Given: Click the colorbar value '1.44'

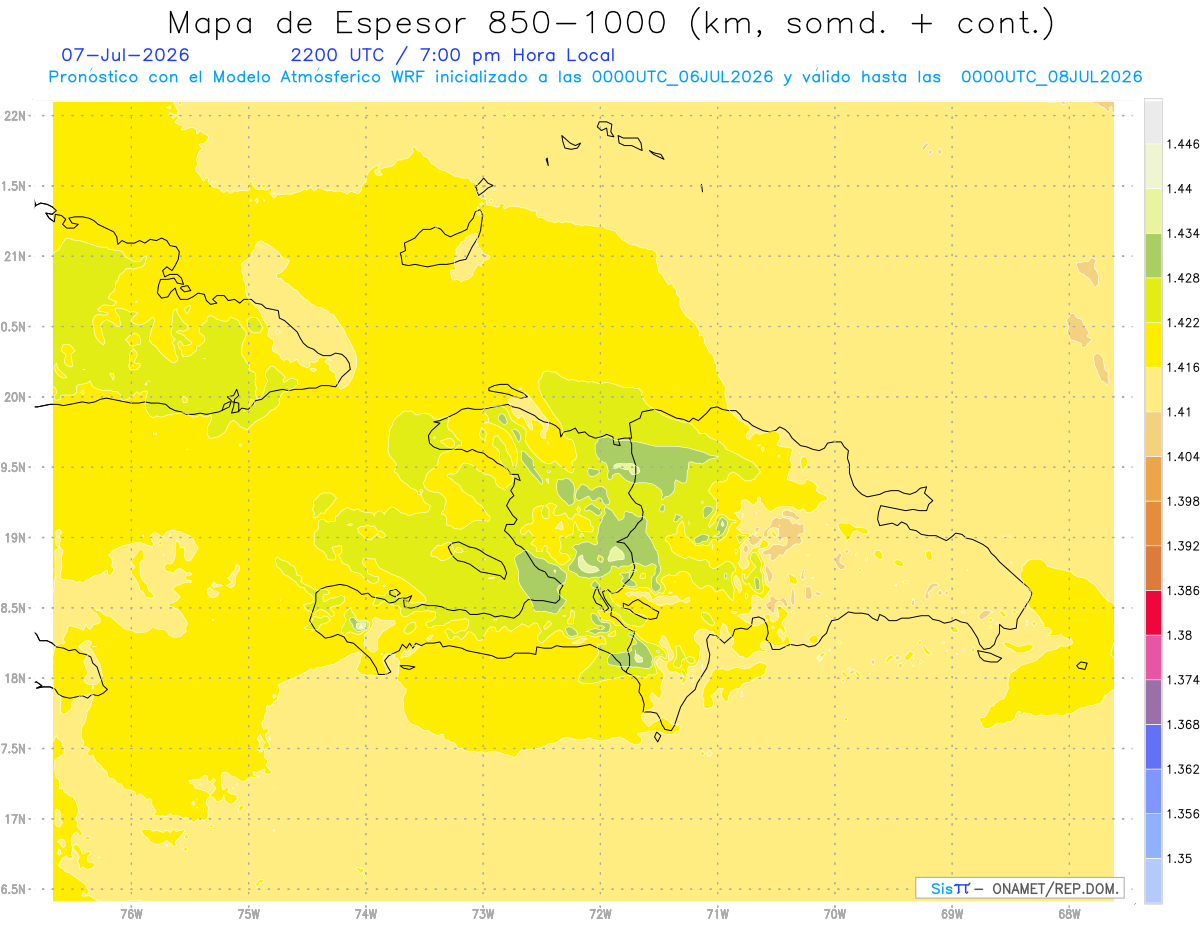Looking at the screenshot, I should coord(1179,189).
